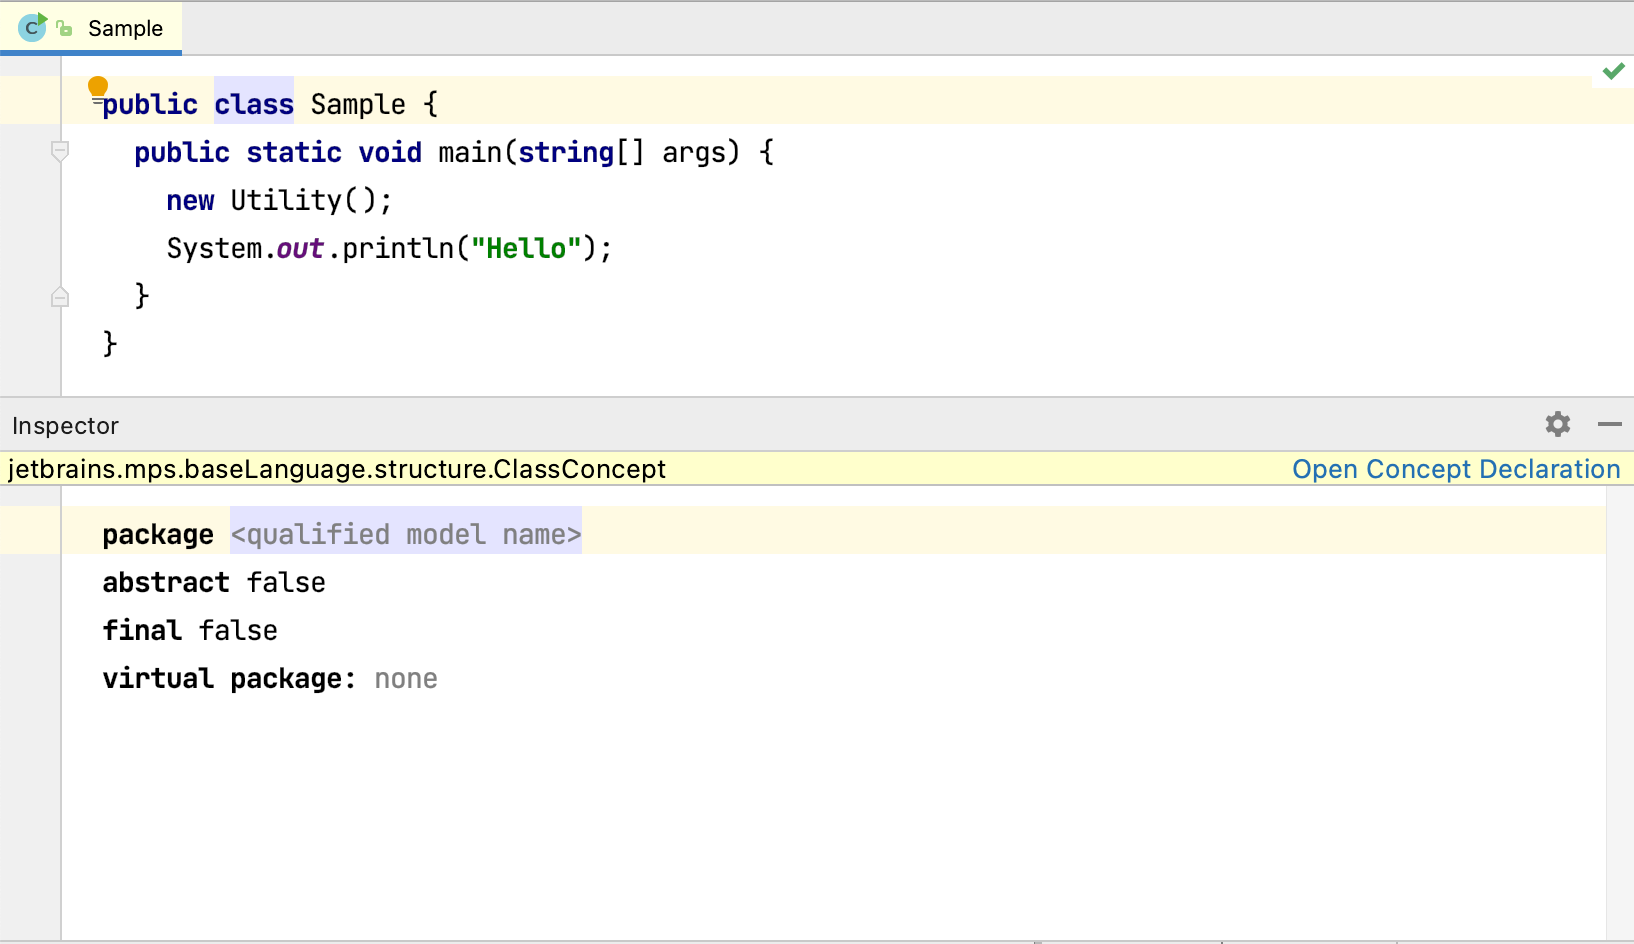Viewport: 1634px width, 944px height.
Task: Click the yellow intention bulb icon
Action: pos(97,87)
